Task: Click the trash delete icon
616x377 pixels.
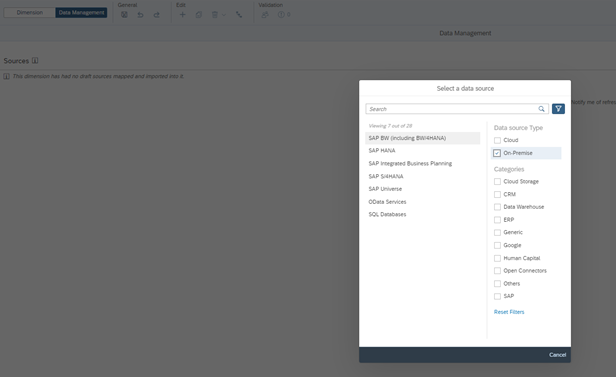Action: (214, 15)
